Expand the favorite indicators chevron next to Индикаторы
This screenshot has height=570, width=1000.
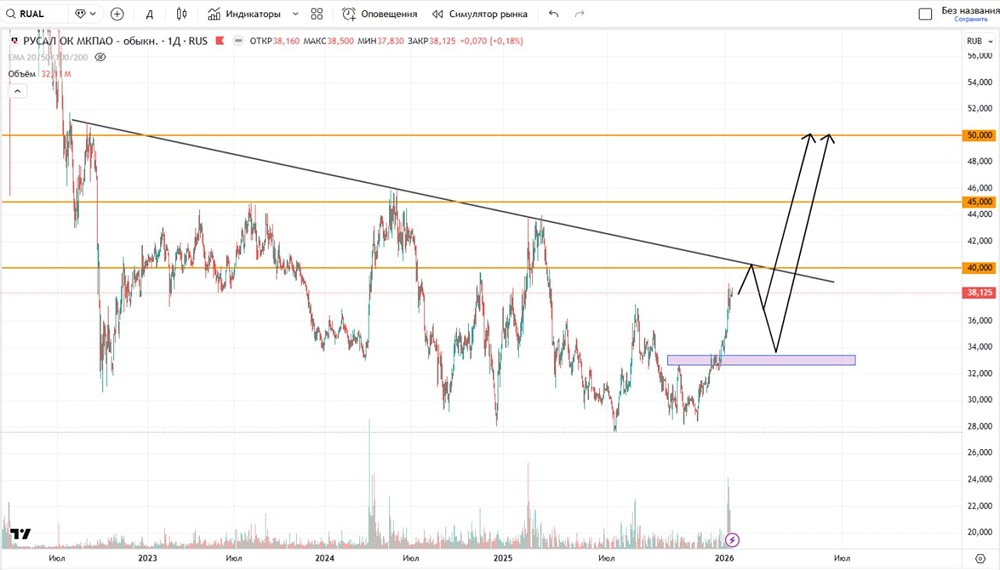click(x=295, y=13)
